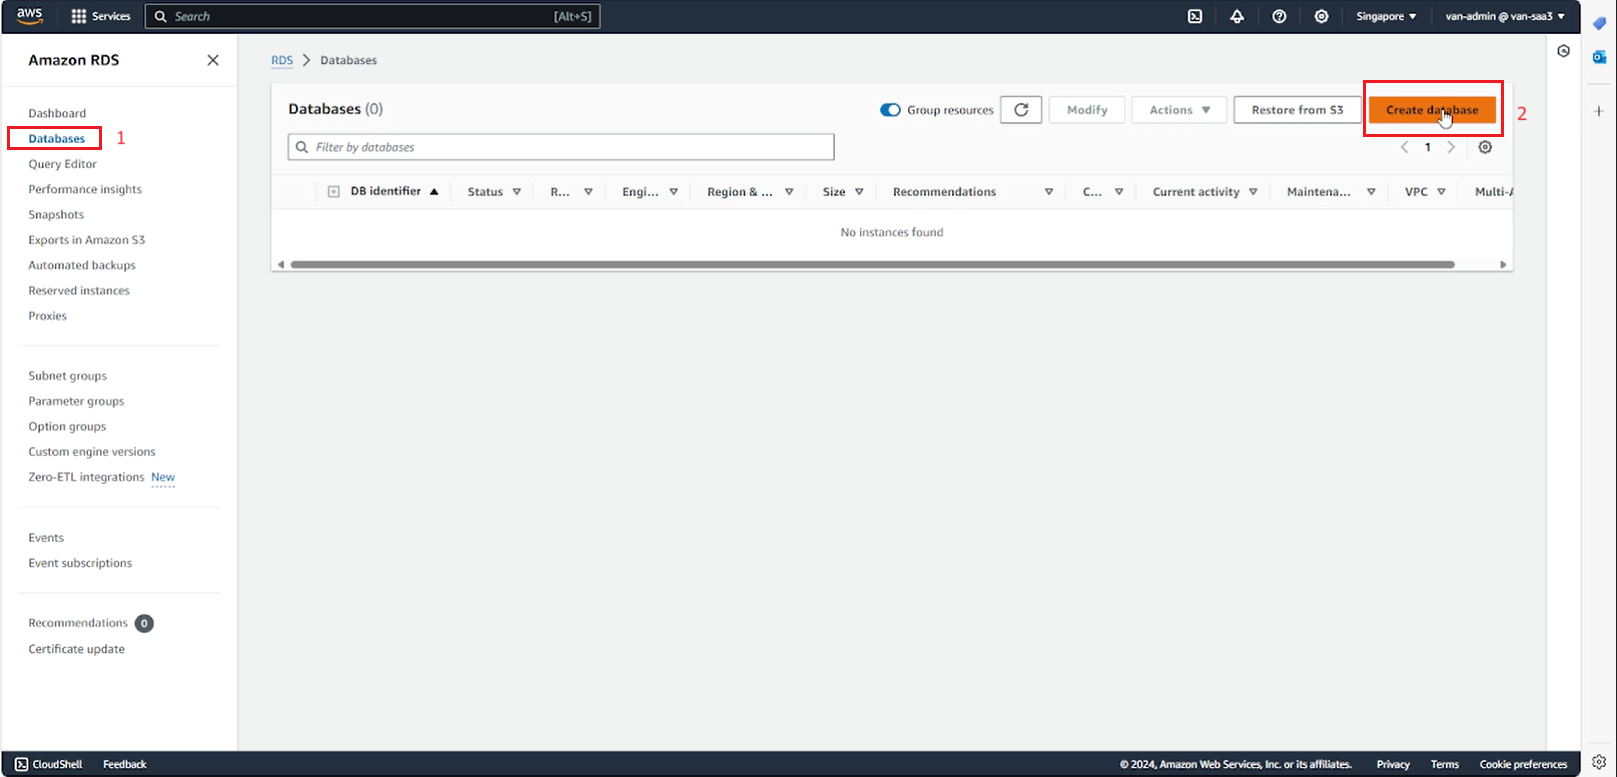This screenshot has height=777, width=1617.
Task: Open Option groups
Action: tap(67, 426)
